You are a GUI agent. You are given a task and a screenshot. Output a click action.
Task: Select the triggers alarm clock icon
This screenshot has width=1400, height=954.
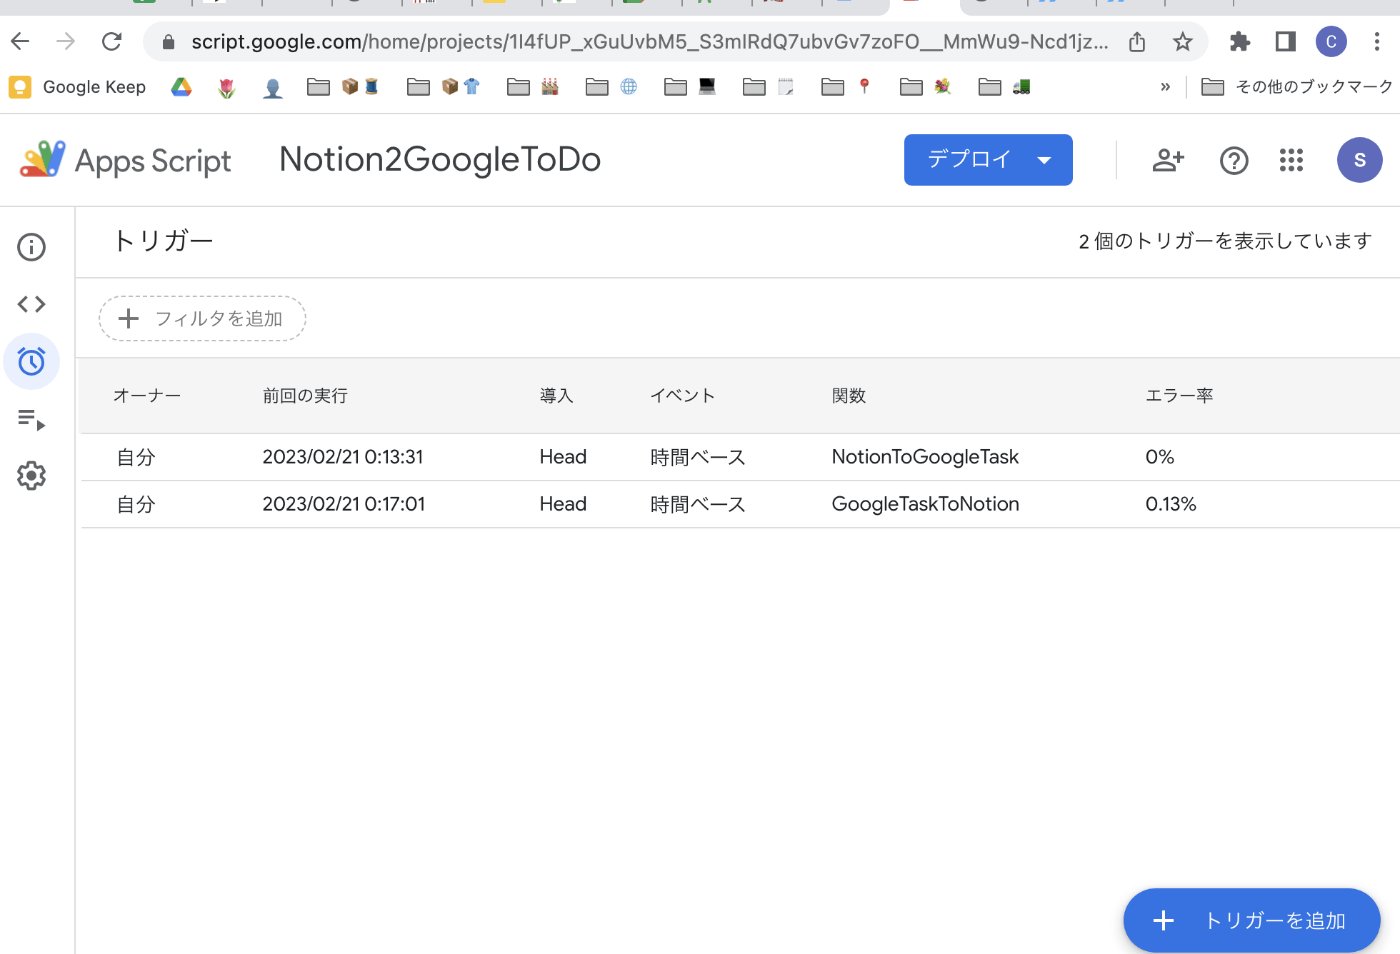pyautogui.click(x=31, y=361)
